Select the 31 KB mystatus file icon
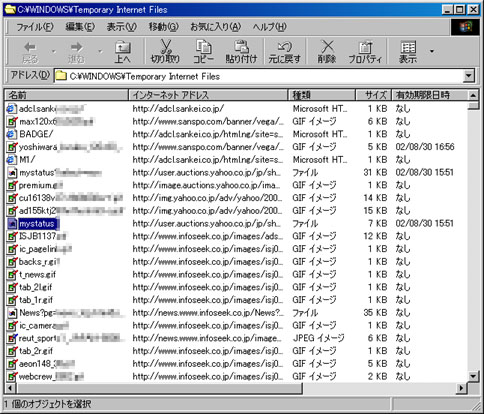This screenshot has width=484, height=414. click(x=12, y=172)
